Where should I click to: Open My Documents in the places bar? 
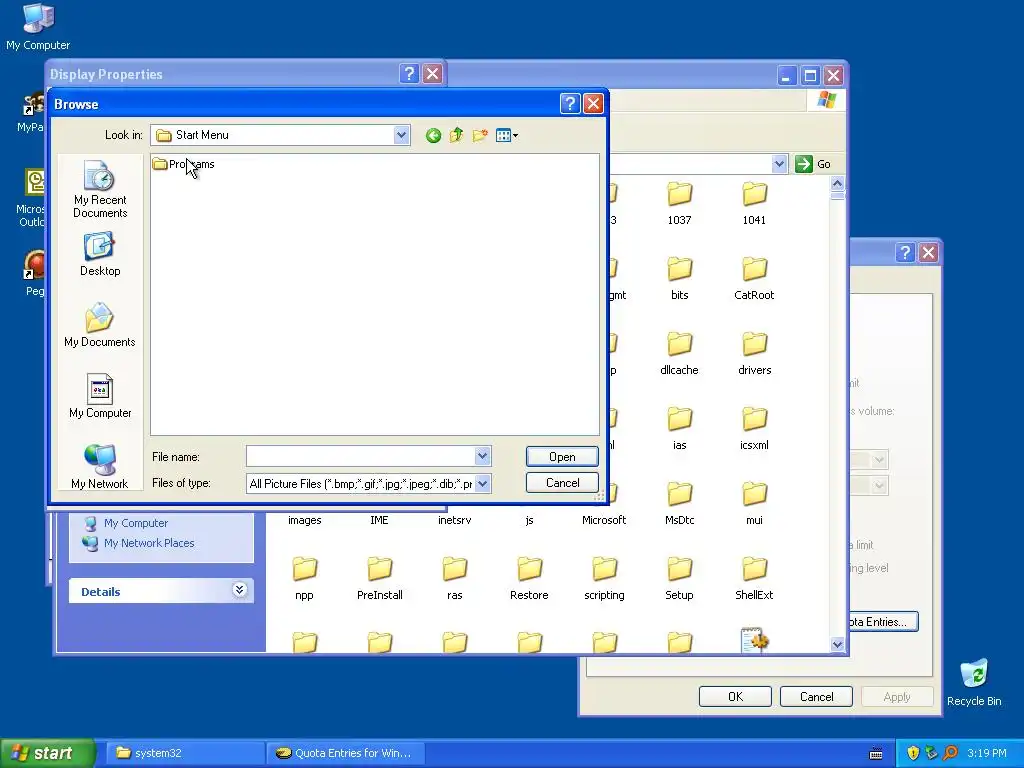(x=100, y=325)
